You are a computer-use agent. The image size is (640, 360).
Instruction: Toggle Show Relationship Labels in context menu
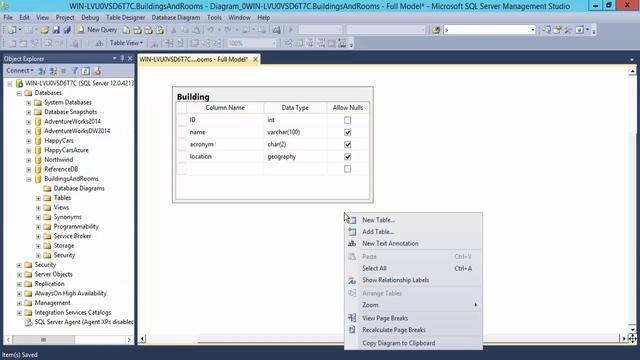click(413, 280)
